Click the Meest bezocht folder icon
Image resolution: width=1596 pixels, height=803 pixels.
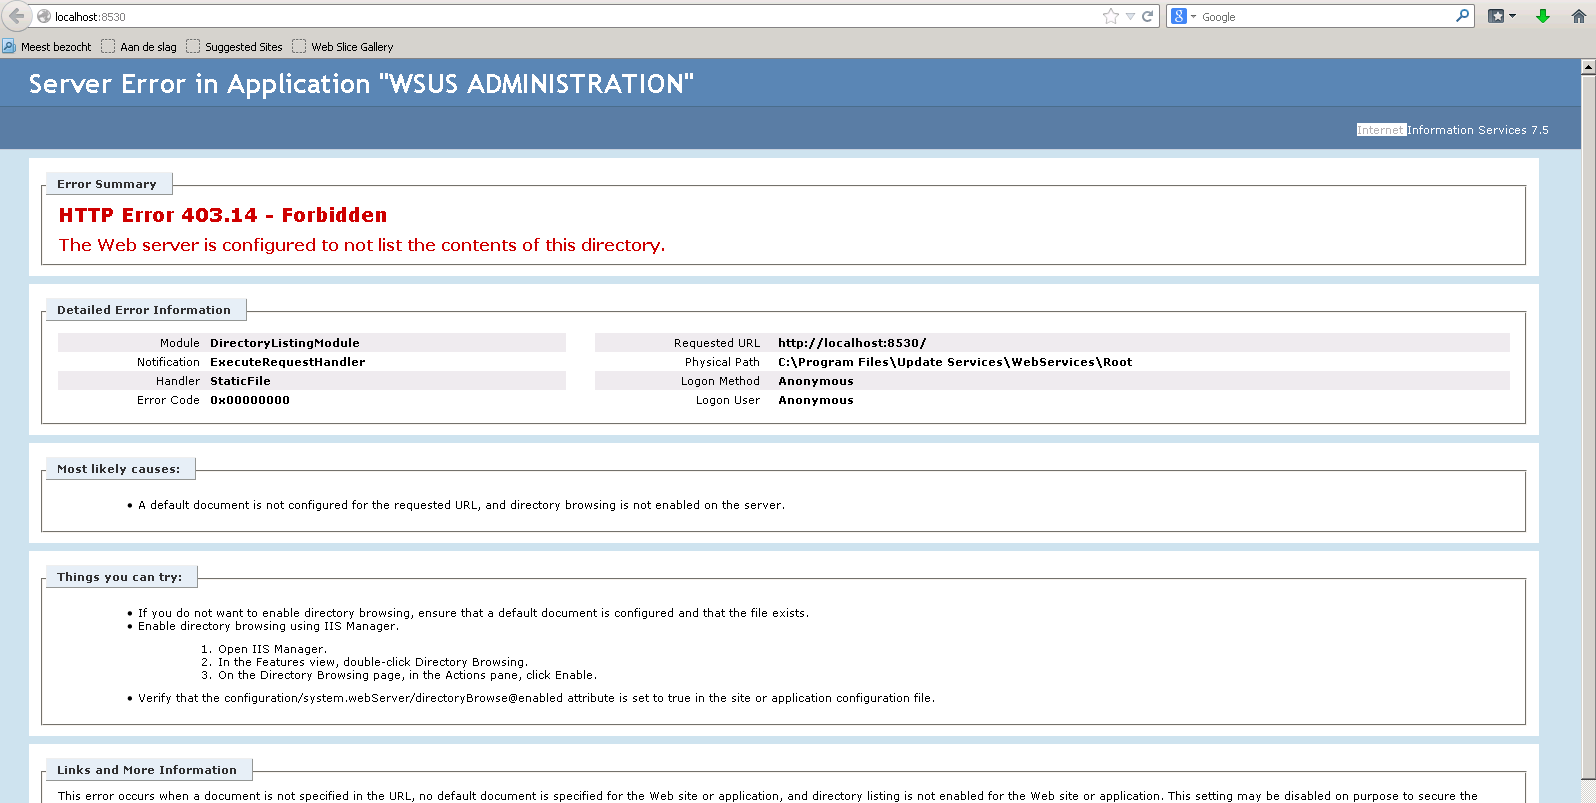pos(9,46)
